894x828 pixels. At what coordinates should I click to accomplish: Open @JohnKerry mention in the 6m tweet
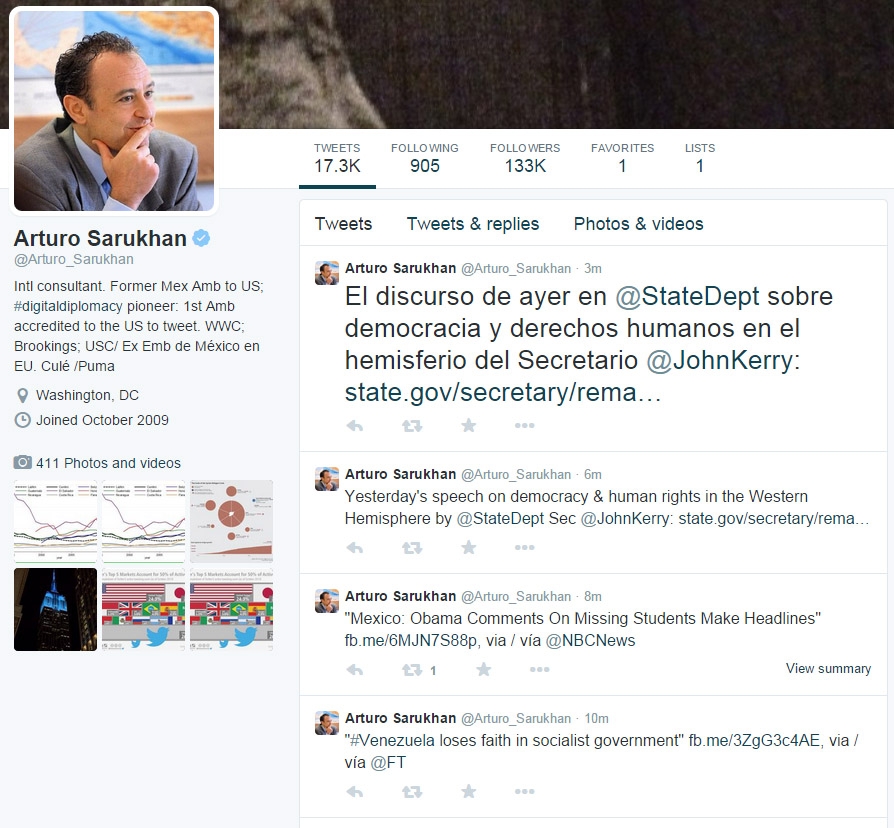(x=625, y=518)
